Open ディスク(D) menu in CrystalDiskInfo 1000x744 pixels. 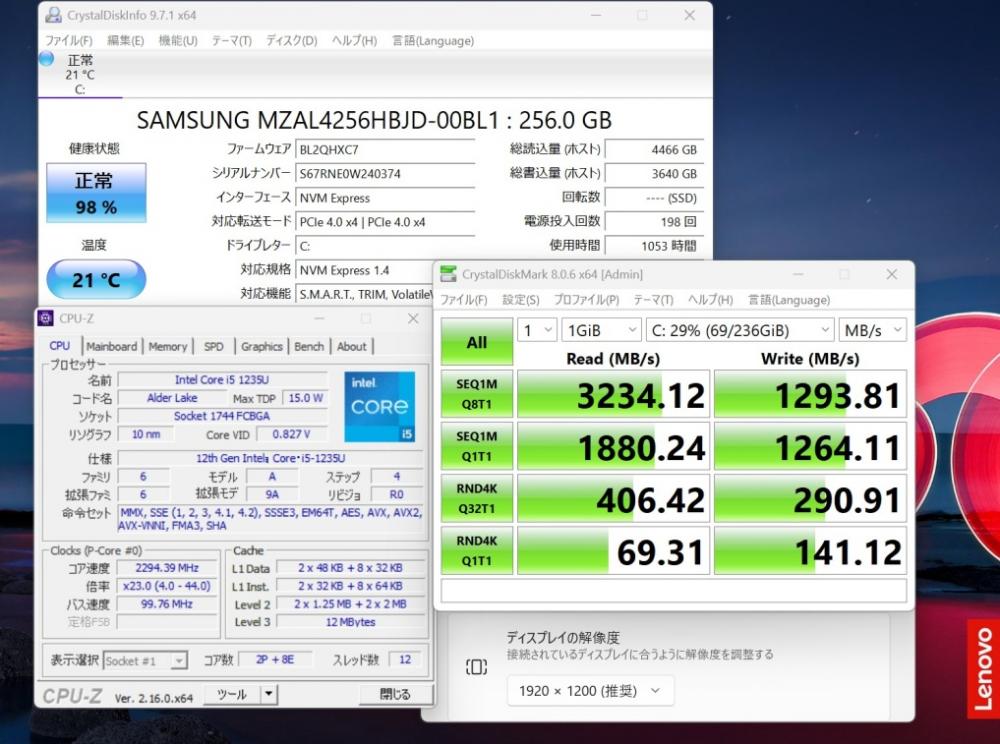[x=291, y=41]
